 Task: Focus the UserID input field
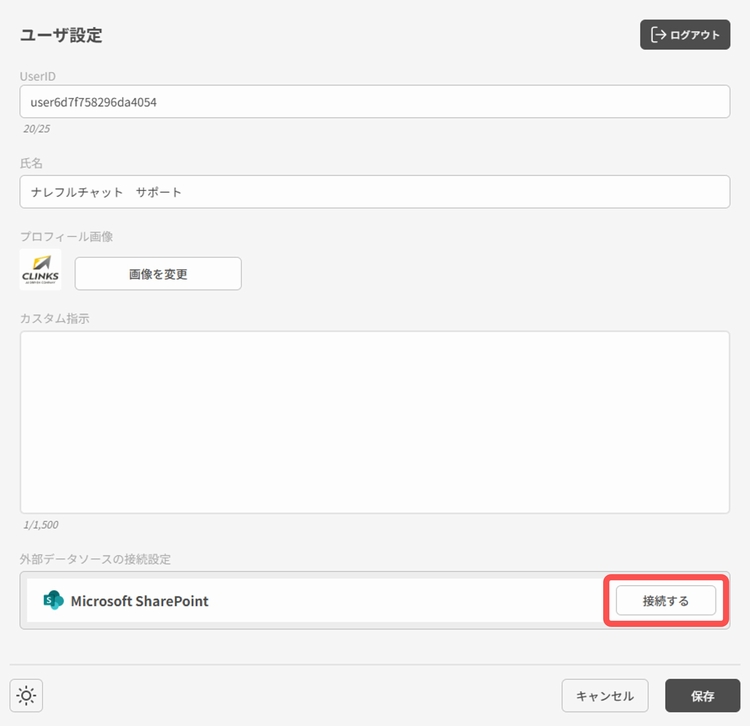pyautogui.click(x=374, y=102)
